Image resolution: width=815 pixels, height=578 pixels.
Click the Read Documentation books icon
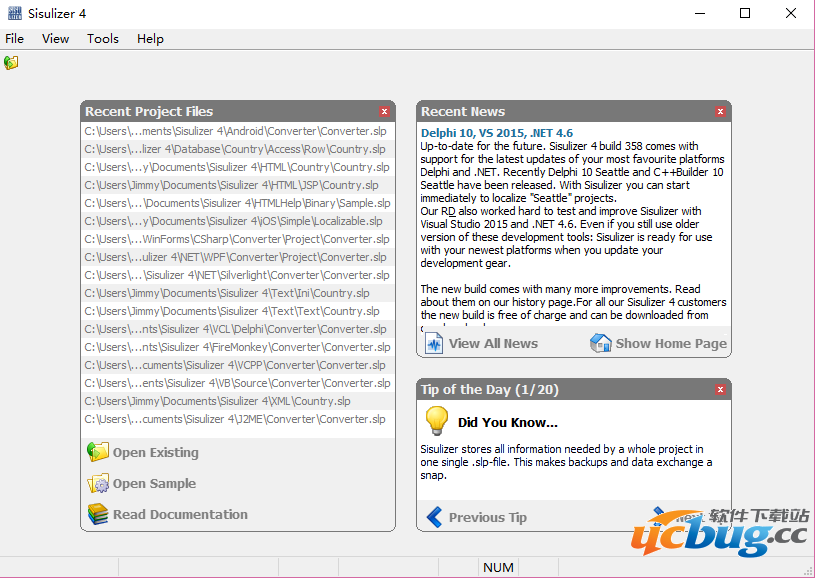[x=98, y=514]
